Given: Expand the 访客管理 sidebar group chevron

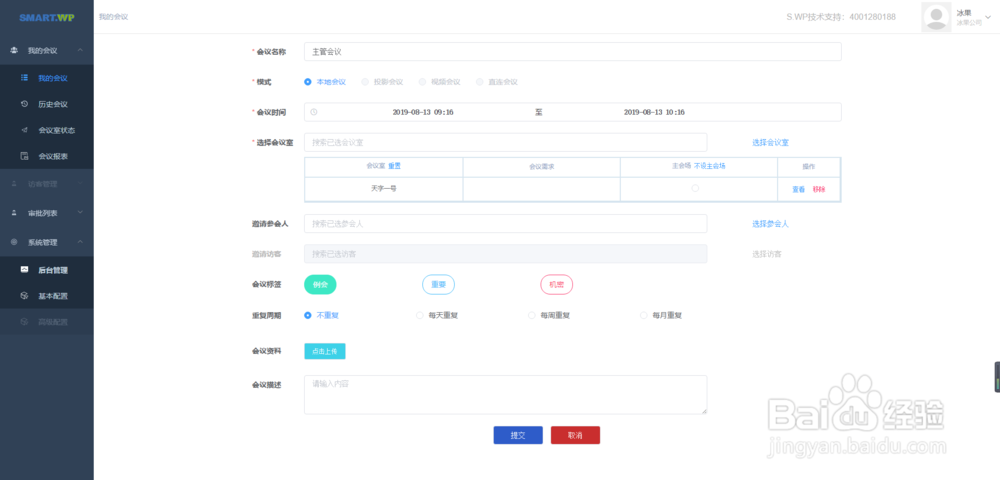Looking at the screenshot, I should click(80, 184).
